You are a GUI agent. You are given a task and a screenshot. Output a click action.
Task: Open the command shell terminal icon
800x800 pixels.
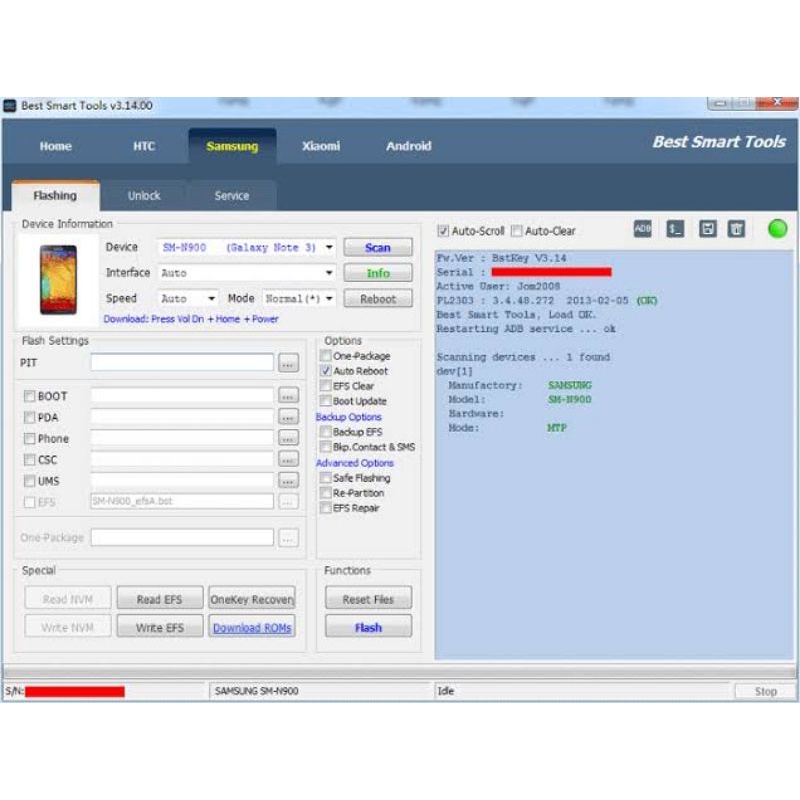coord(675,229)
